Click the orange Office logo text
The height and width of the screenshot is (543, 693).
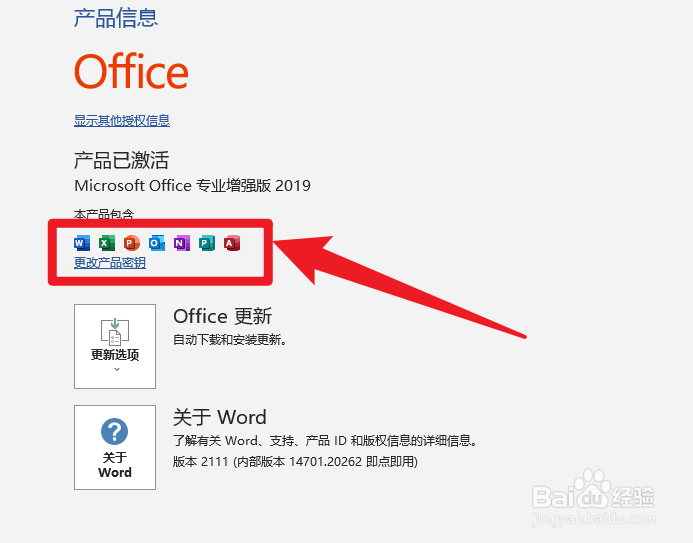click(131, 71)
